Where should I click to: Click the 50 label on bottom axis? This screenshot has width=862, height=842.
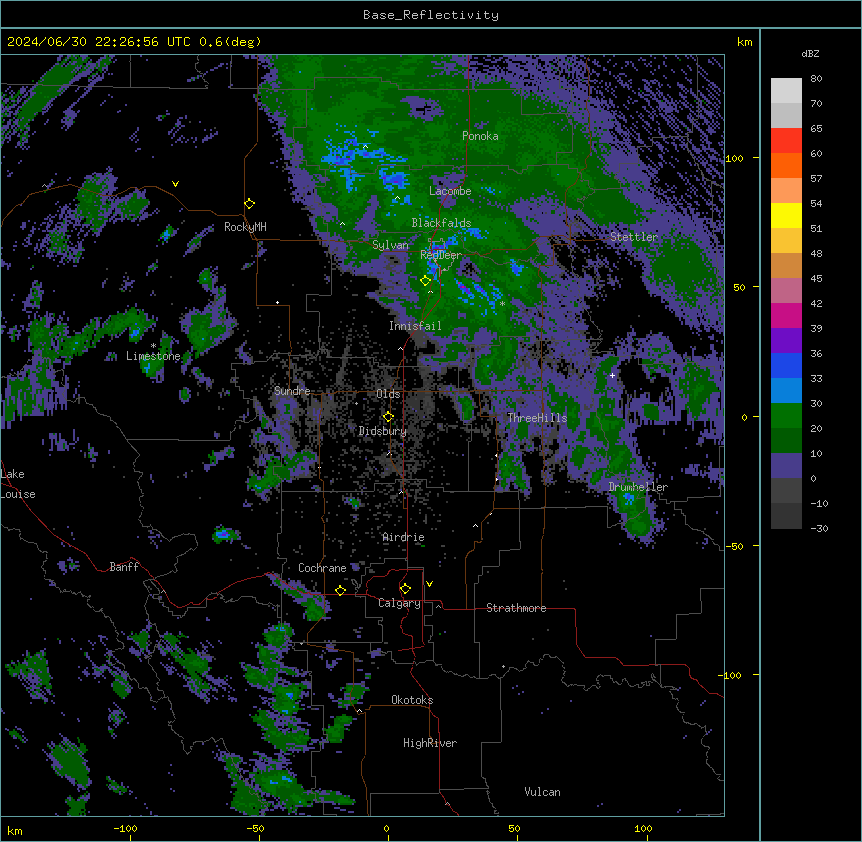click(x=514, y=828)
